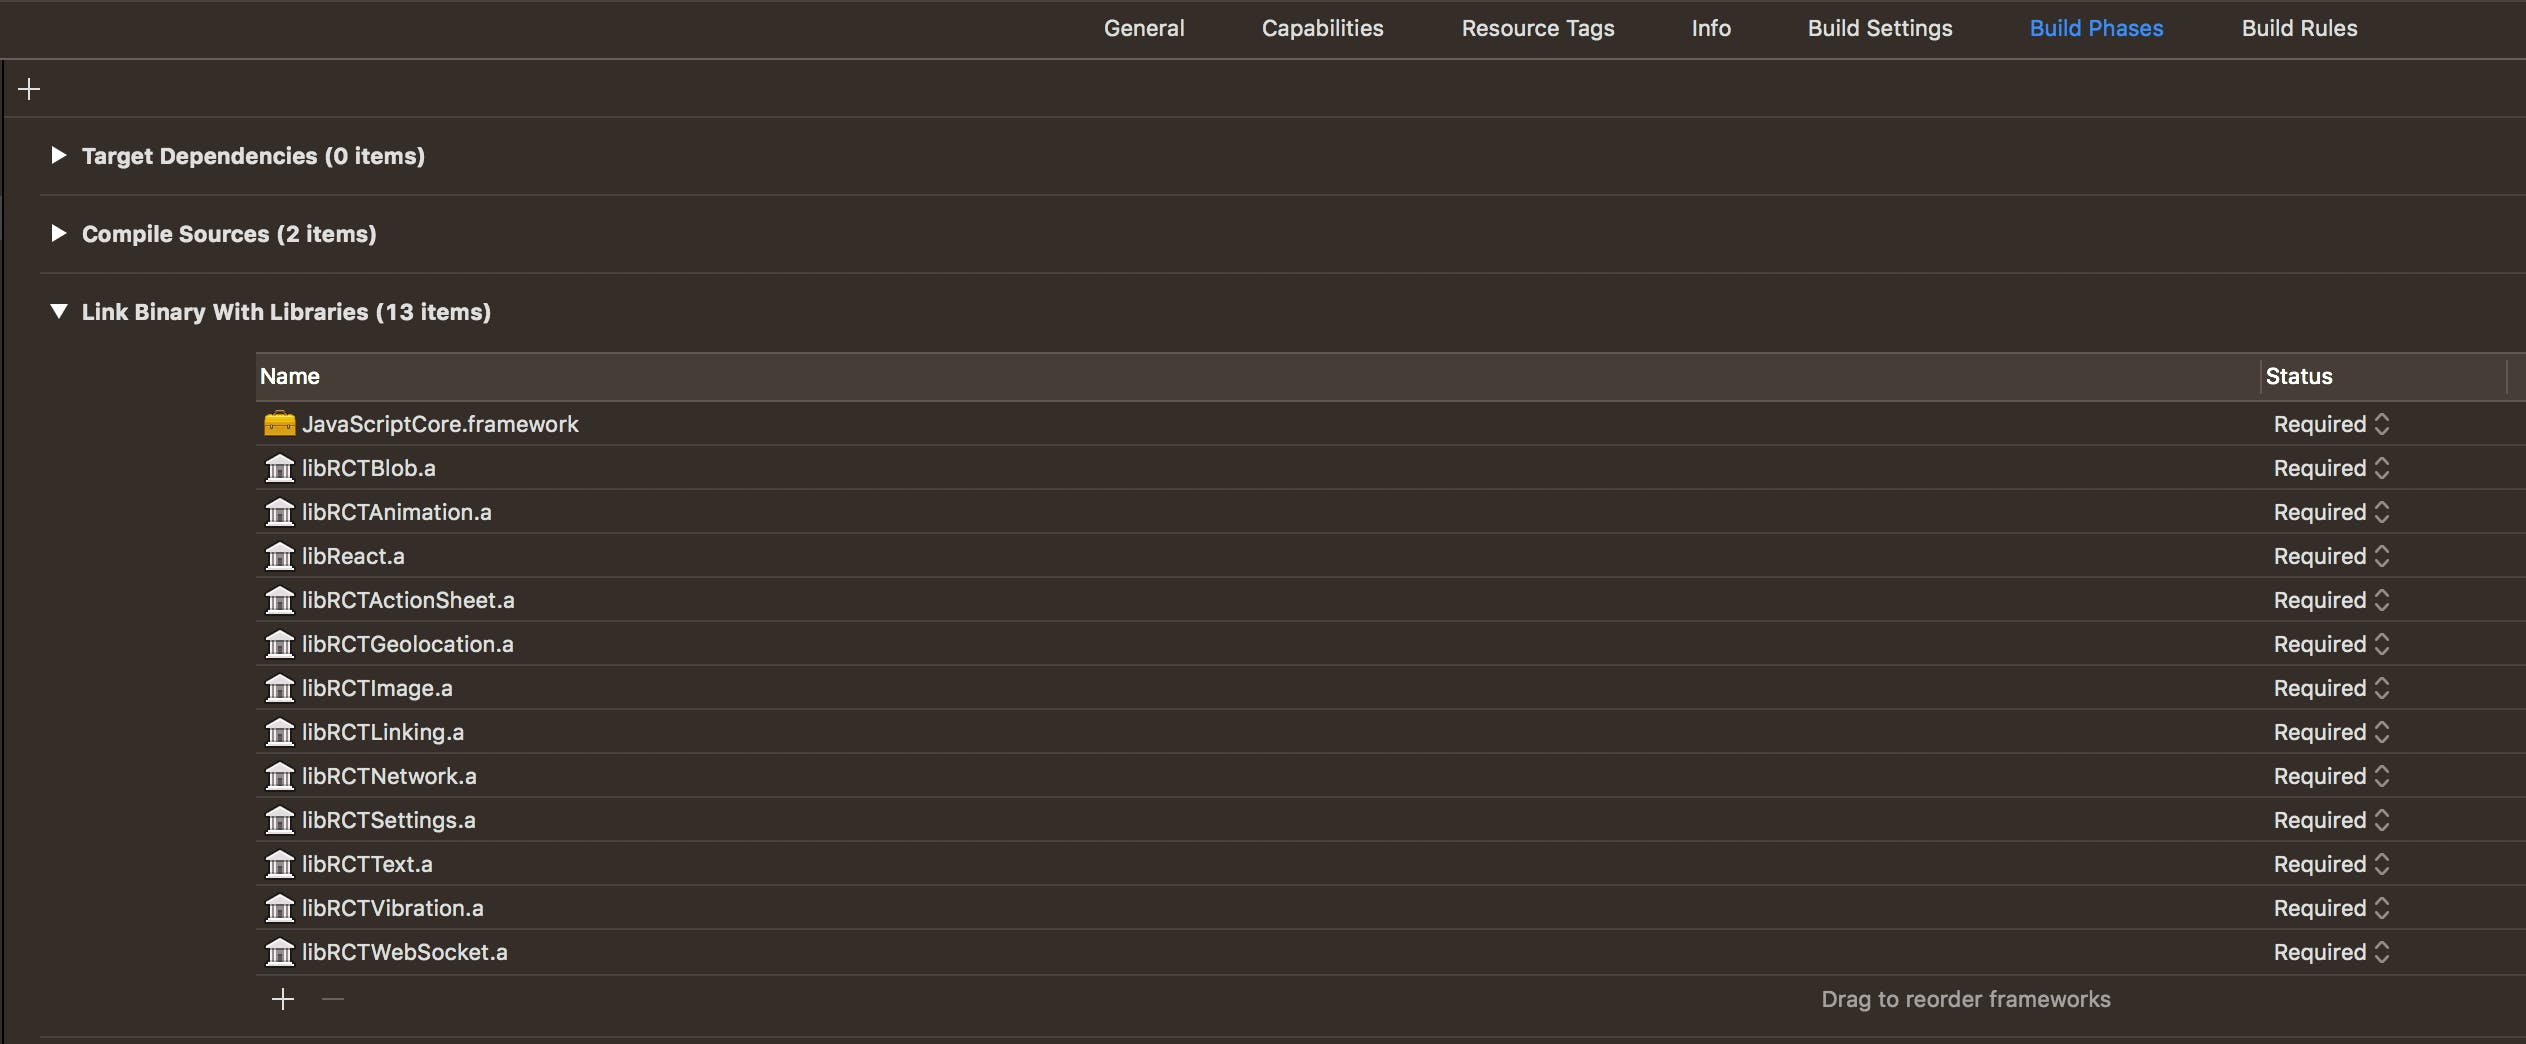2526x1044 pixels.
Task: Select the JavaScriptCore.framework row name
Action: [x=440, y=424]
